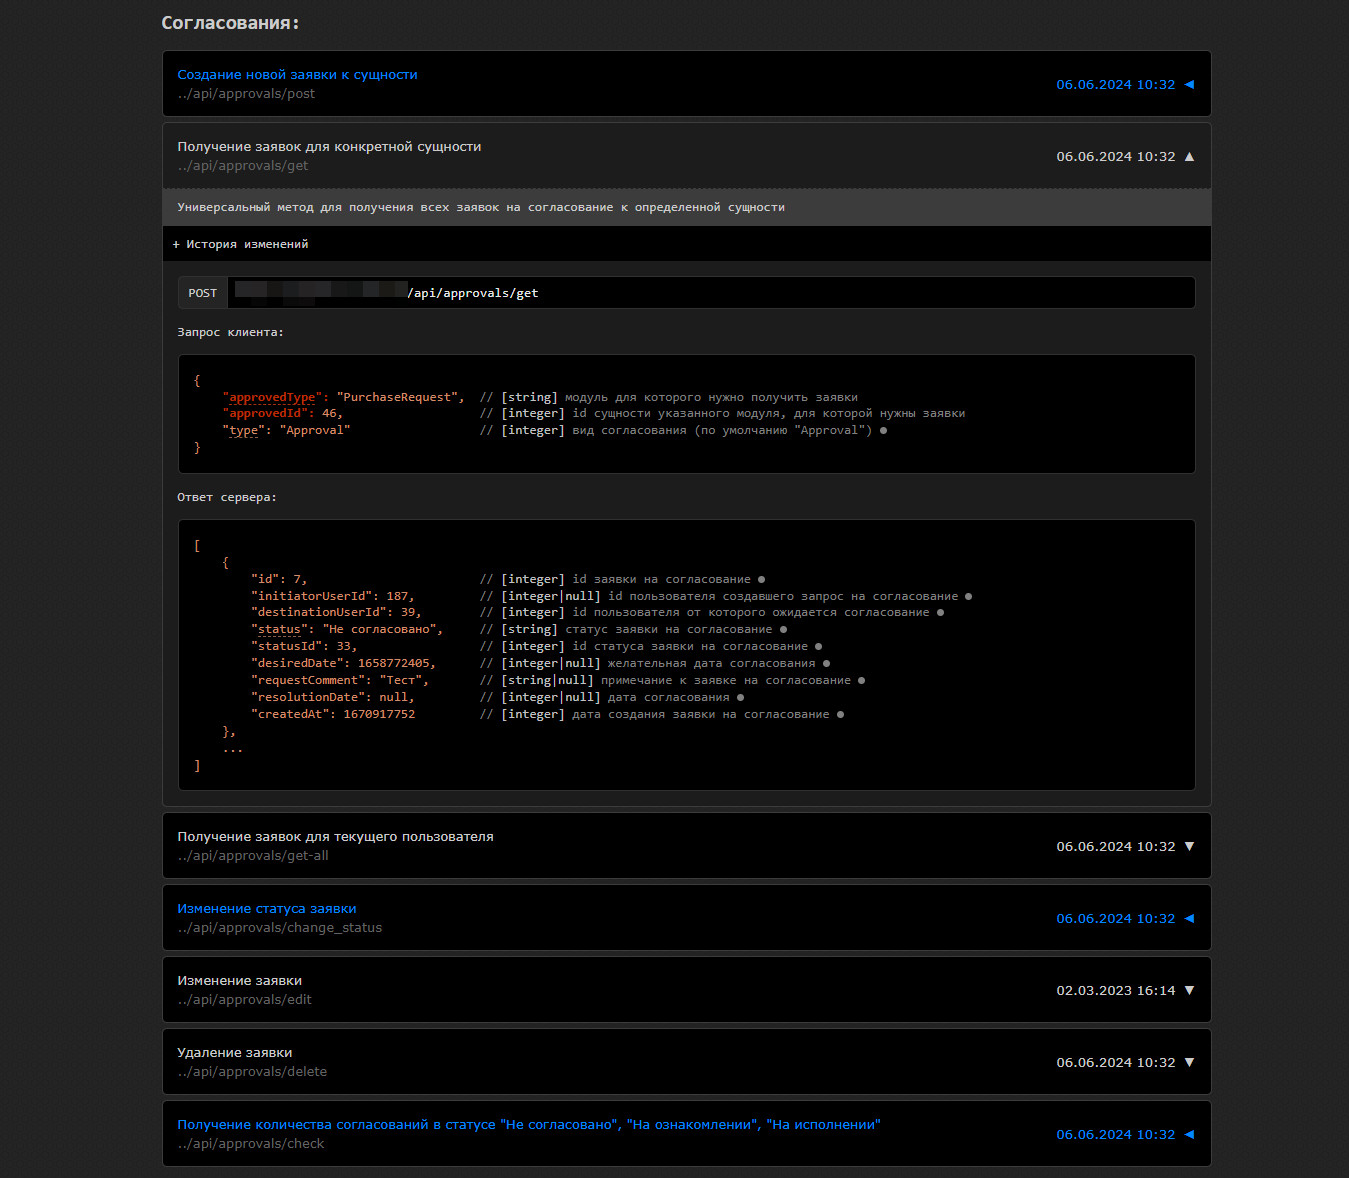Click the "Изменение заявки" title

[x=239, y=981]
